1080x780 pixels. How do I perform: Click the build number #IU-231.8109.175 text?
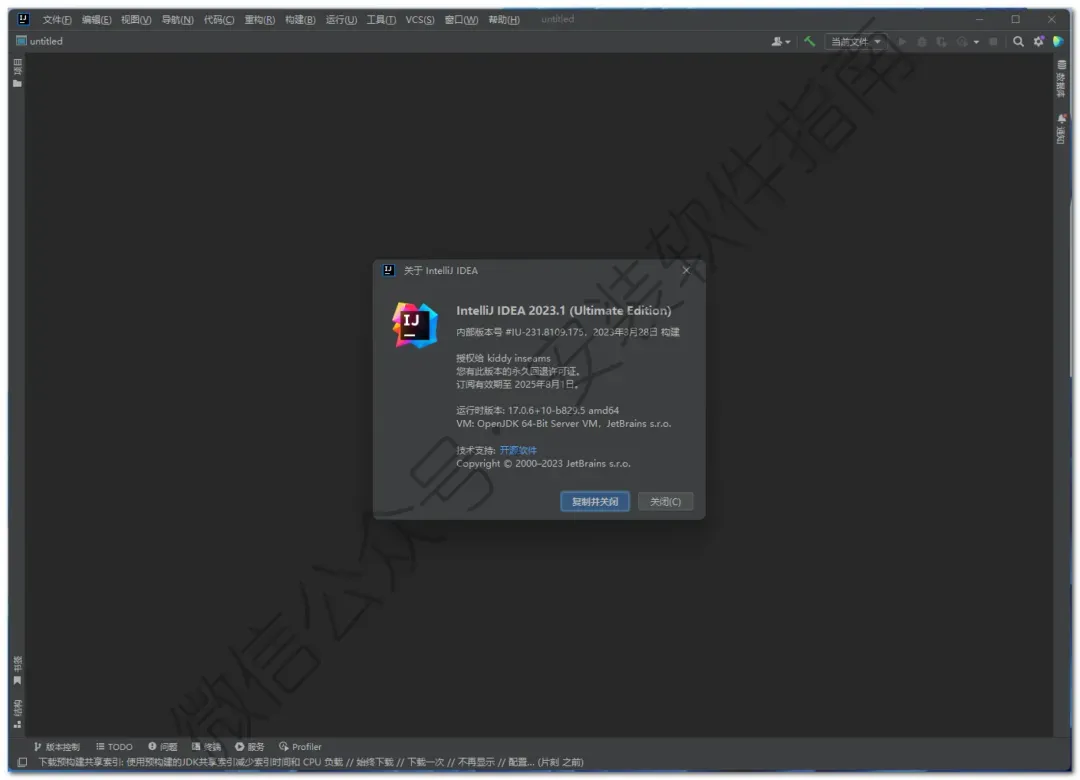pos(546,332)
